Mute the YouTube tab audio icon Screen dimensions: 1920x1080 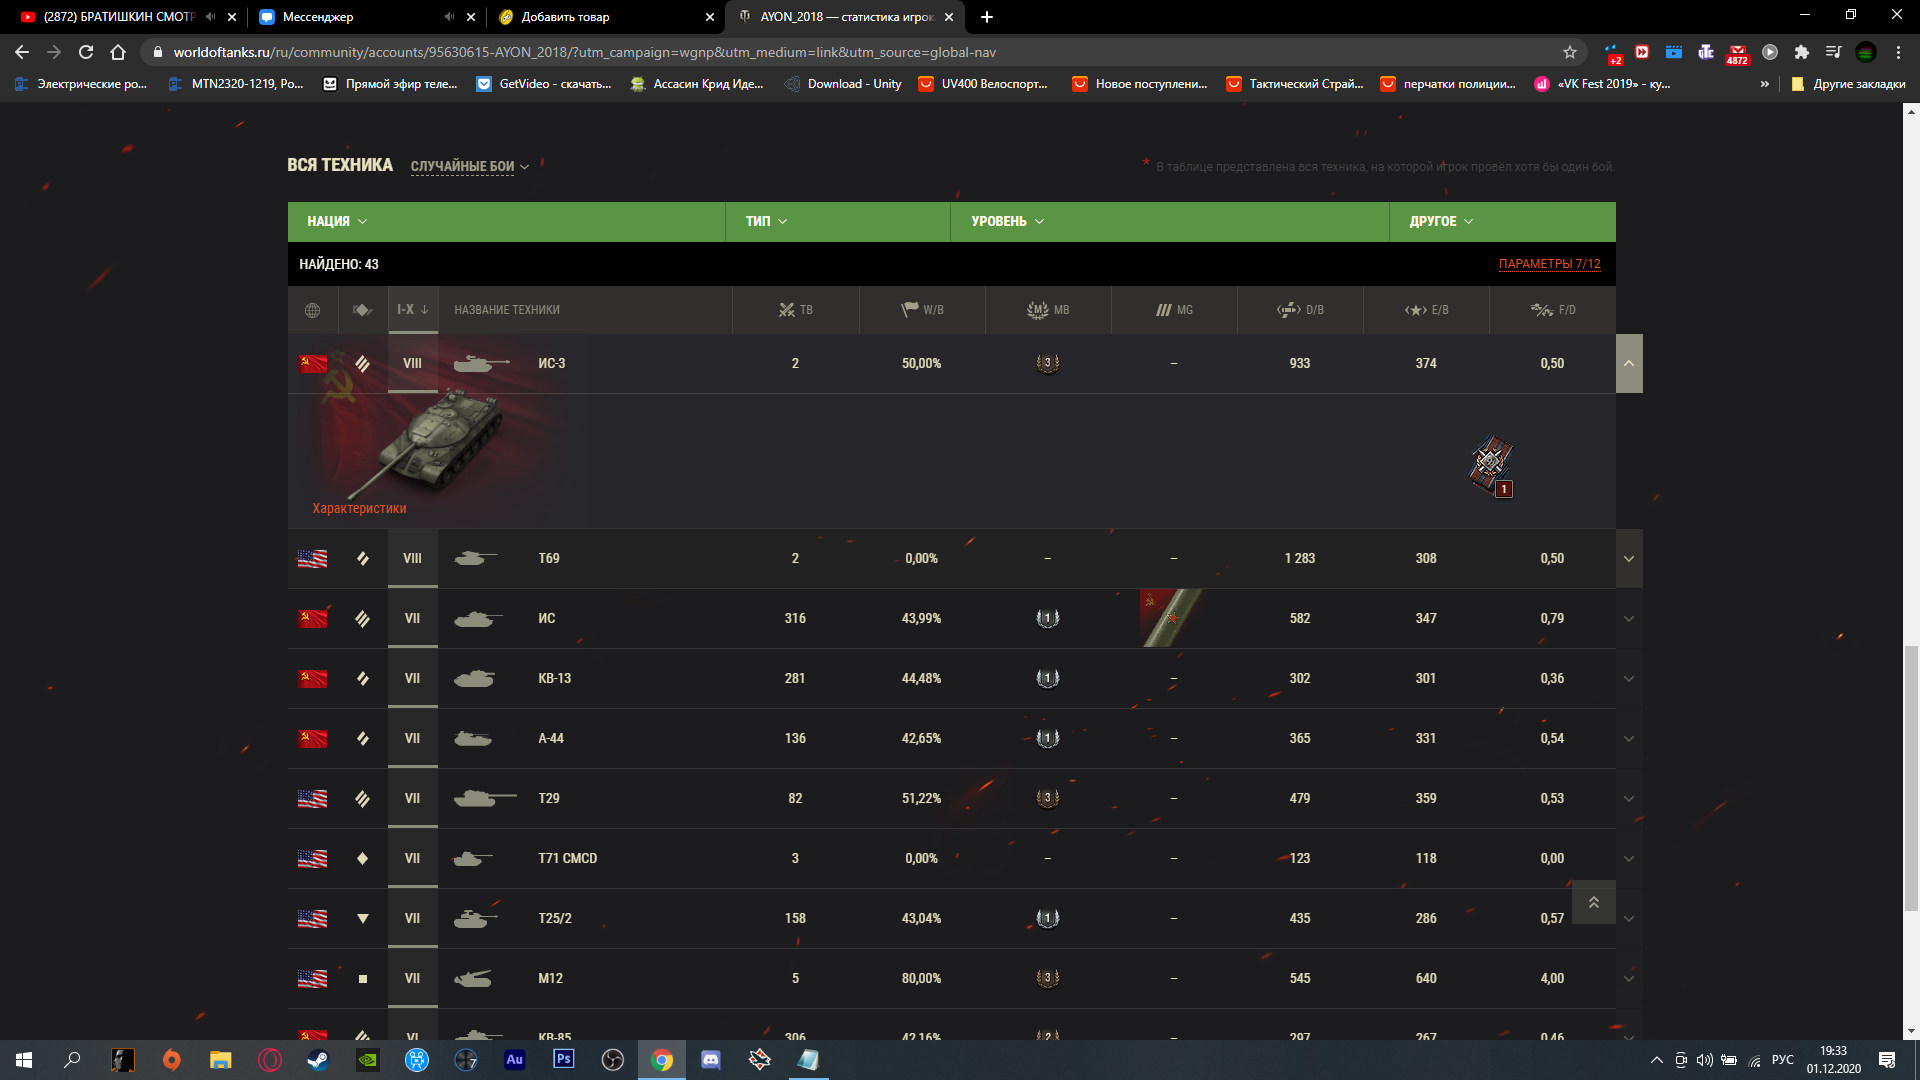click(210, 17)
